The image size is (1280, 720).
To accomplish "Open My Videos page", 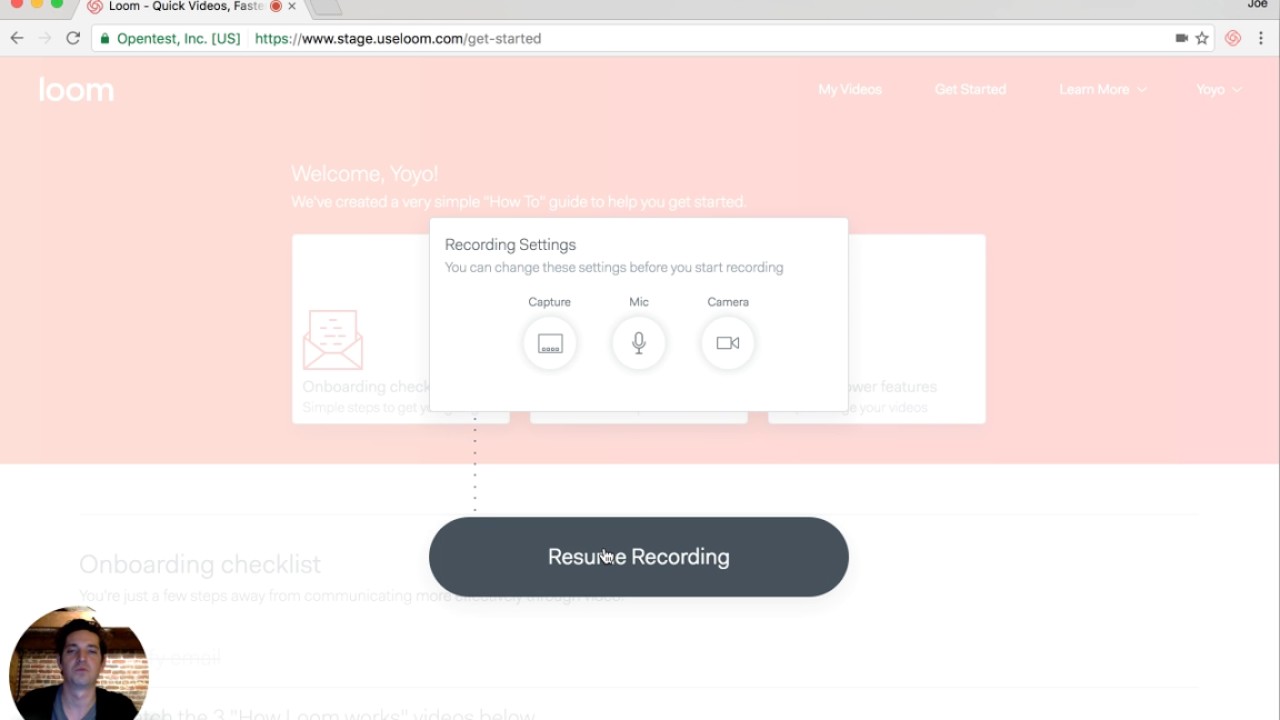I will tap(850, 89).
